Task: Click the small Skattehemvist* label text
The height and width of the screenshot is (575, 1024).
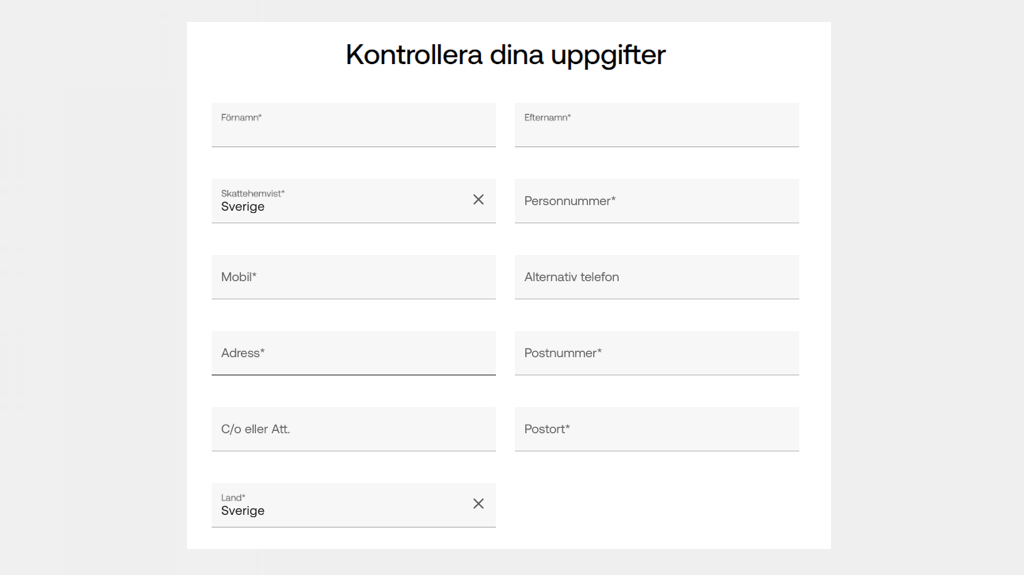Action: [x=253, y=193]
